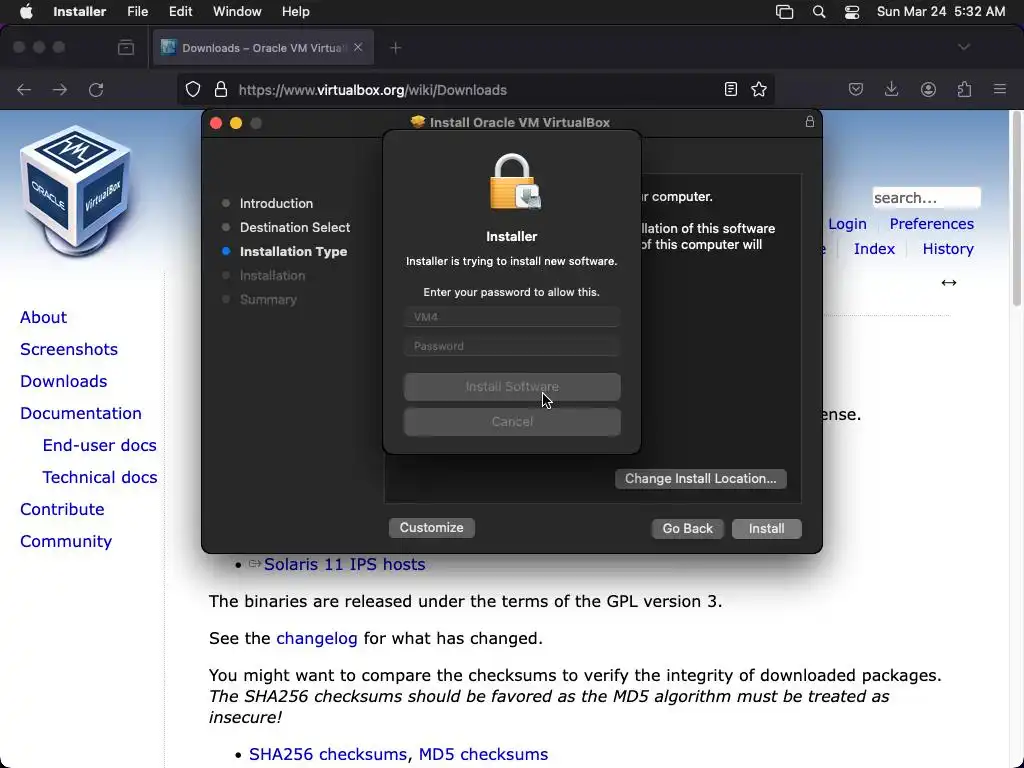
Task: Open the Solaris 11 IPS hosts link
Action: (344, 564)
